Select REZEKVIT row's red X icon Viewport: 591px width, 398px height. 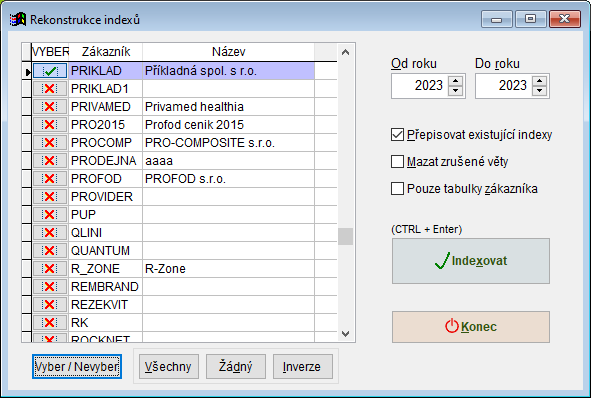[x=50, y=305]
